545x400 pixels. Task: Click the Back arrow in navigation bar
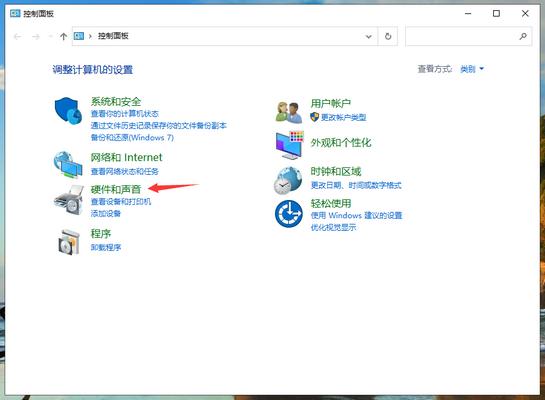(17, 36)
